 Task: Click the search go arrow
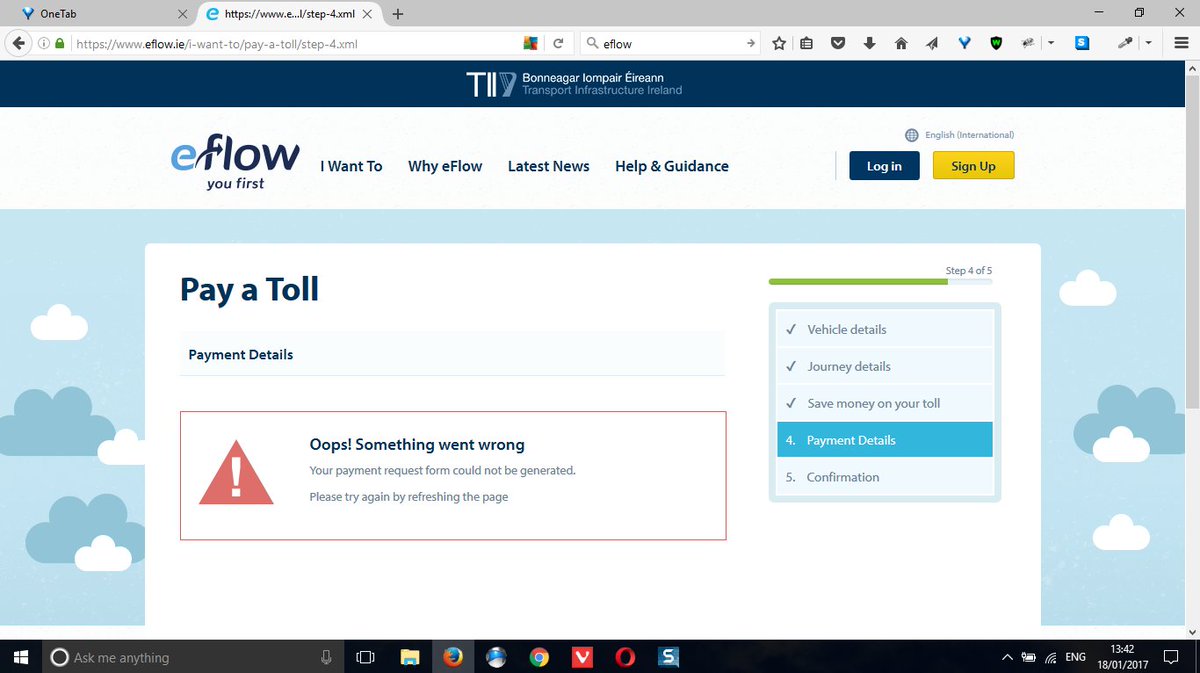coord(751,44)
